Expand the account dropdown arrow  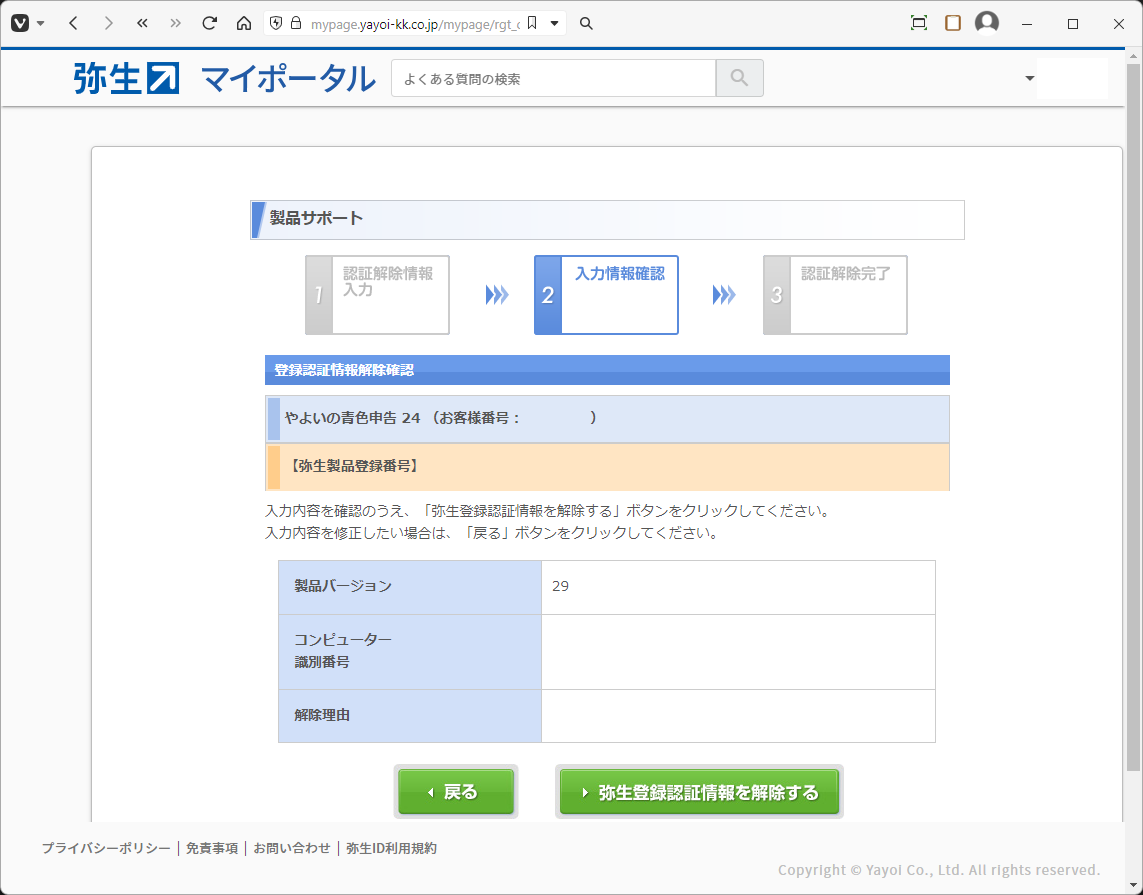pyautogui.click(x=1029, y=78)
